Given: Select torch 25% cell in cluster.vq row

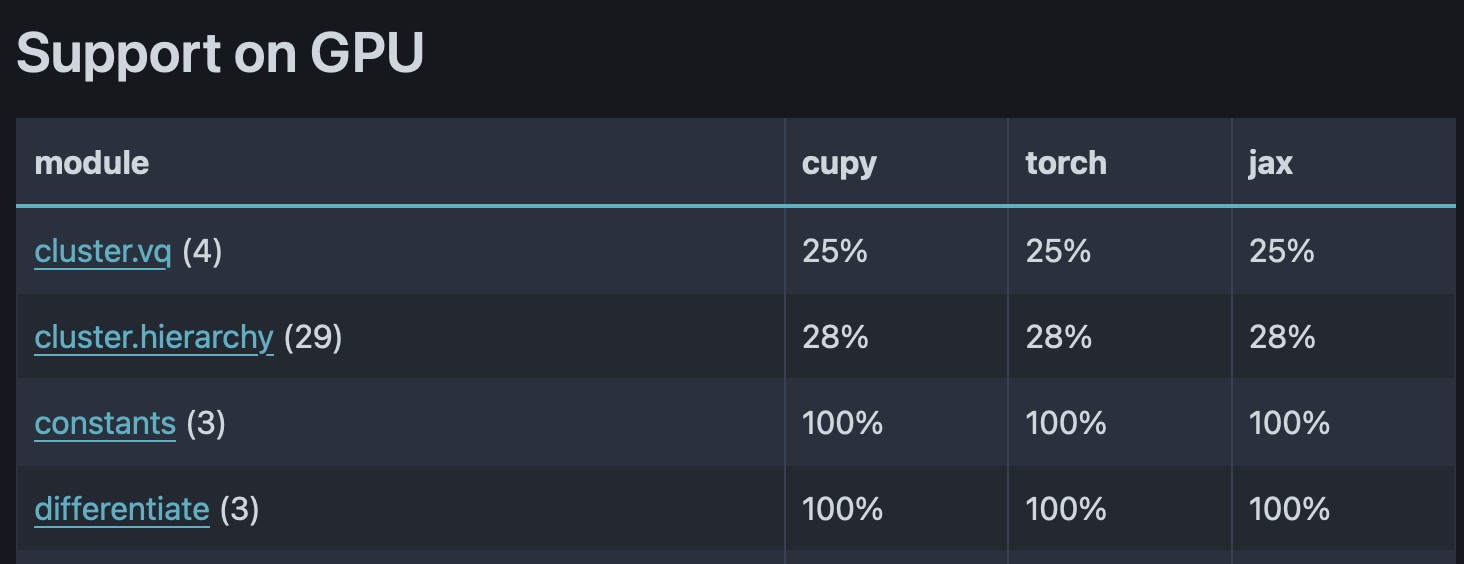Looking at the screenshot, I should pyautogui.click(x=1058, y=251).
